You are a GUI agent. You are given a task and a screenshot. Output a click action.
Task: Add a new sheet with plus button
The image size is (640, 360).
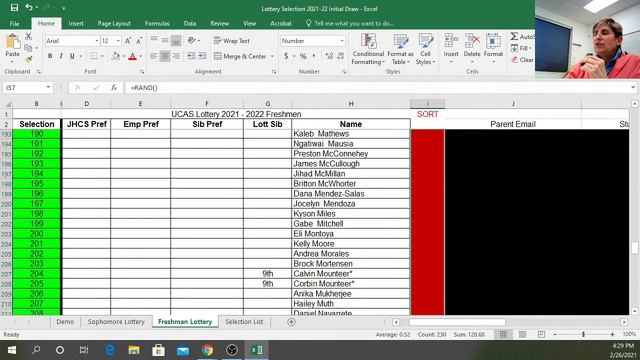291,322
